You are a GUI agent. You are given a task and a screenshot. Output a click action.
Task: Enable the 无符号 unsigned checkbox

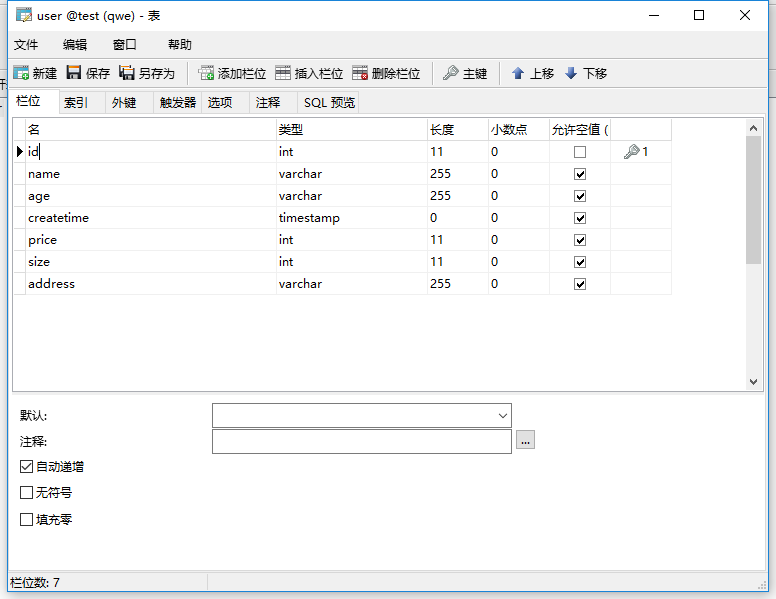(x=27, y=493)
